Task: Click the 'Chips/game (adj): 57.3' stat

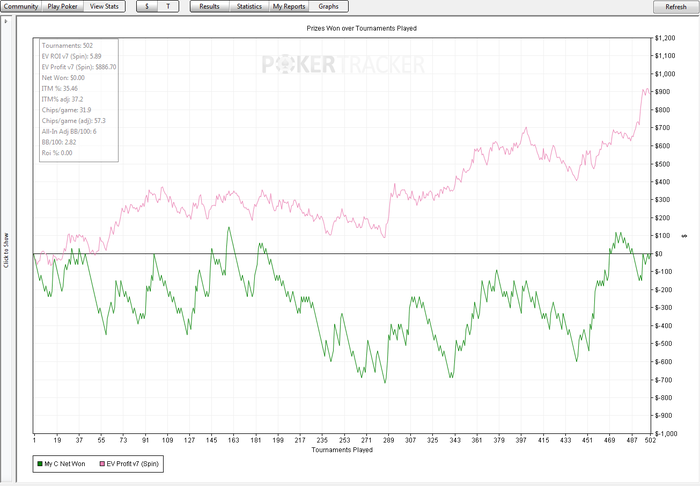Action: pos(74,120)
